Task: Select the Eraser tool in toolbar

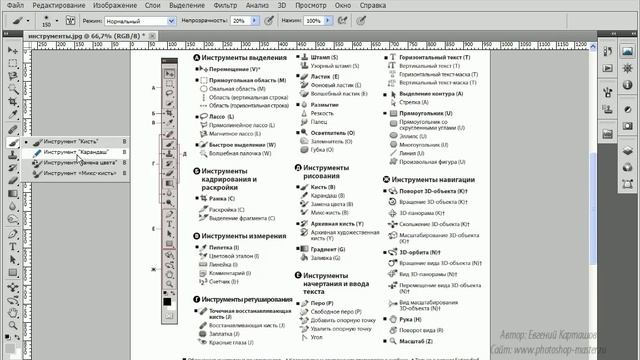Action: [13, 180]
